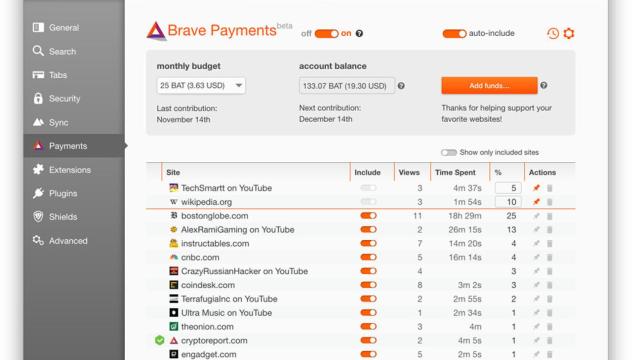Image resolution: width=640 pixels, height=360 pixels.
Task: Toggle include for wikipedia.org
Action: (368, 202)
